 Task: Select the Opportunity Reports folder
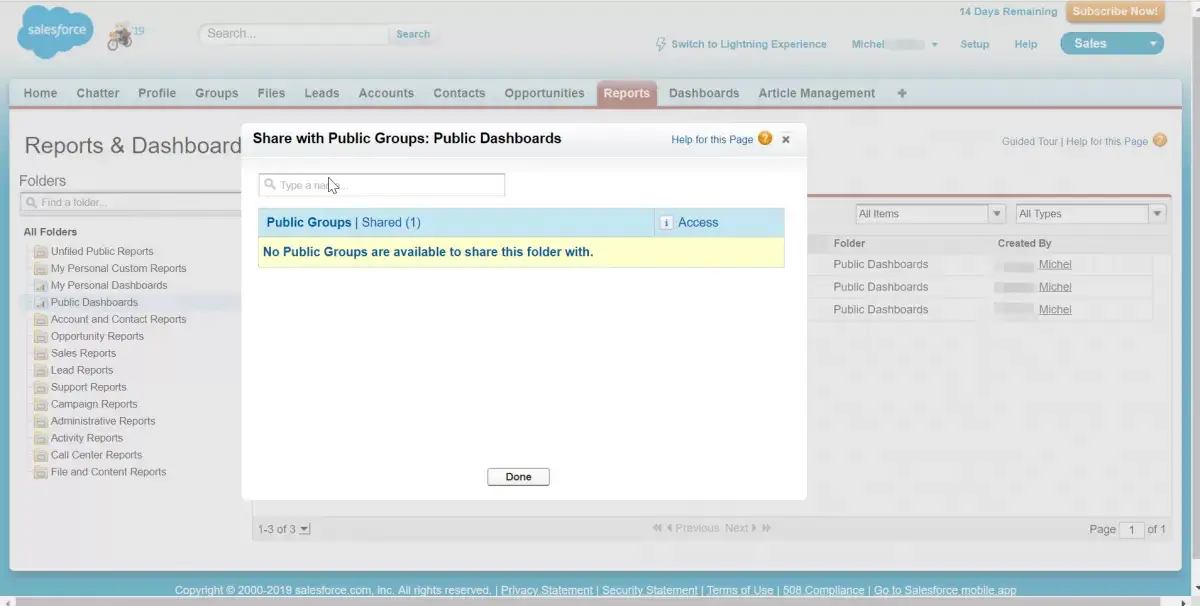(97, 337)
